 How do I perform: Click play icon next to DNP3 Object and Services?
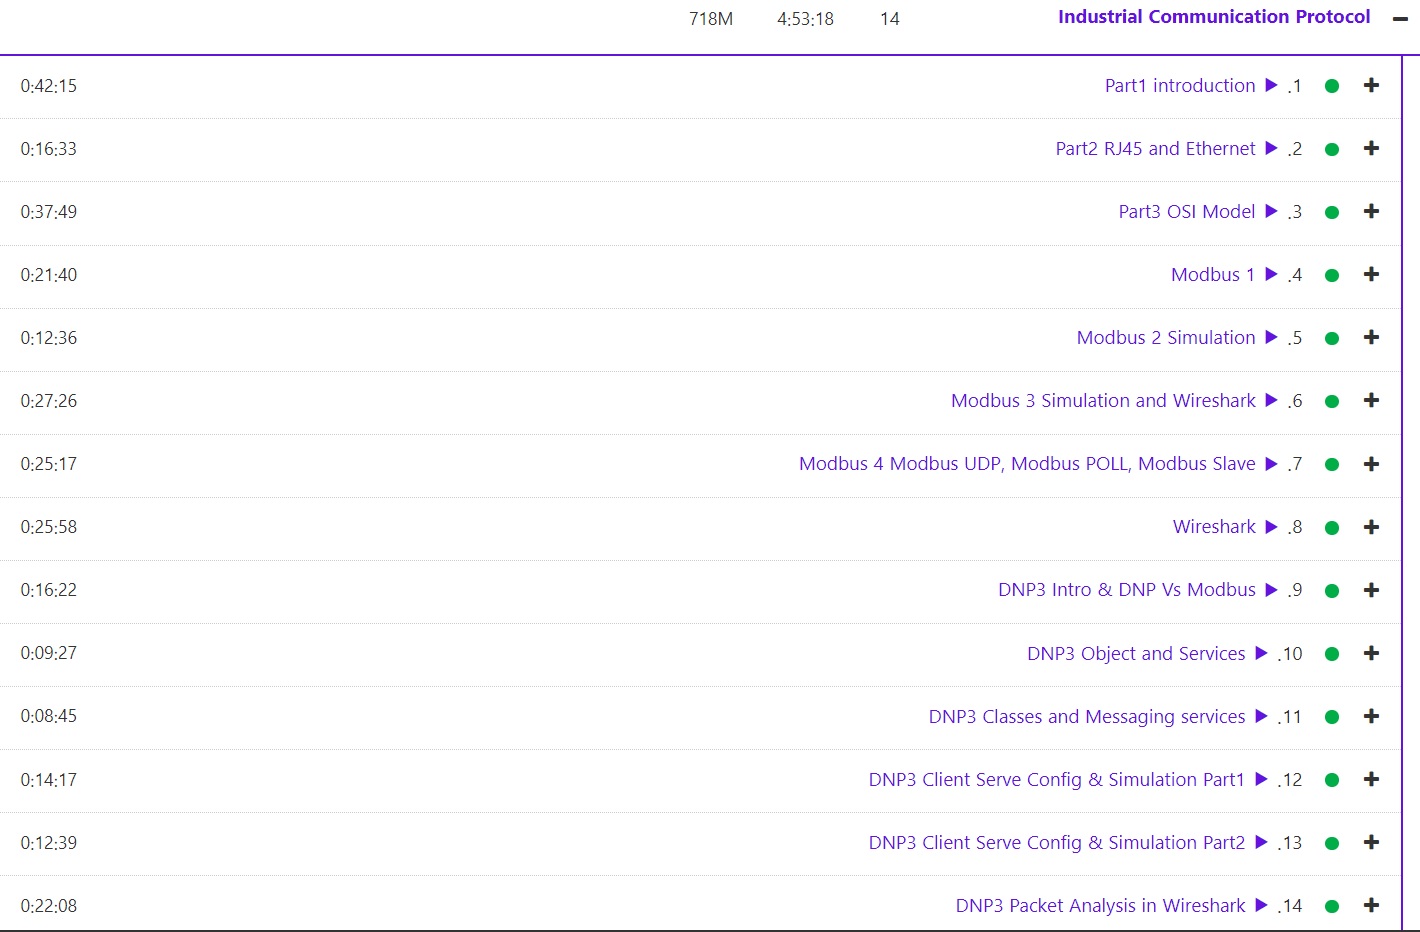tap(1261, 653)
